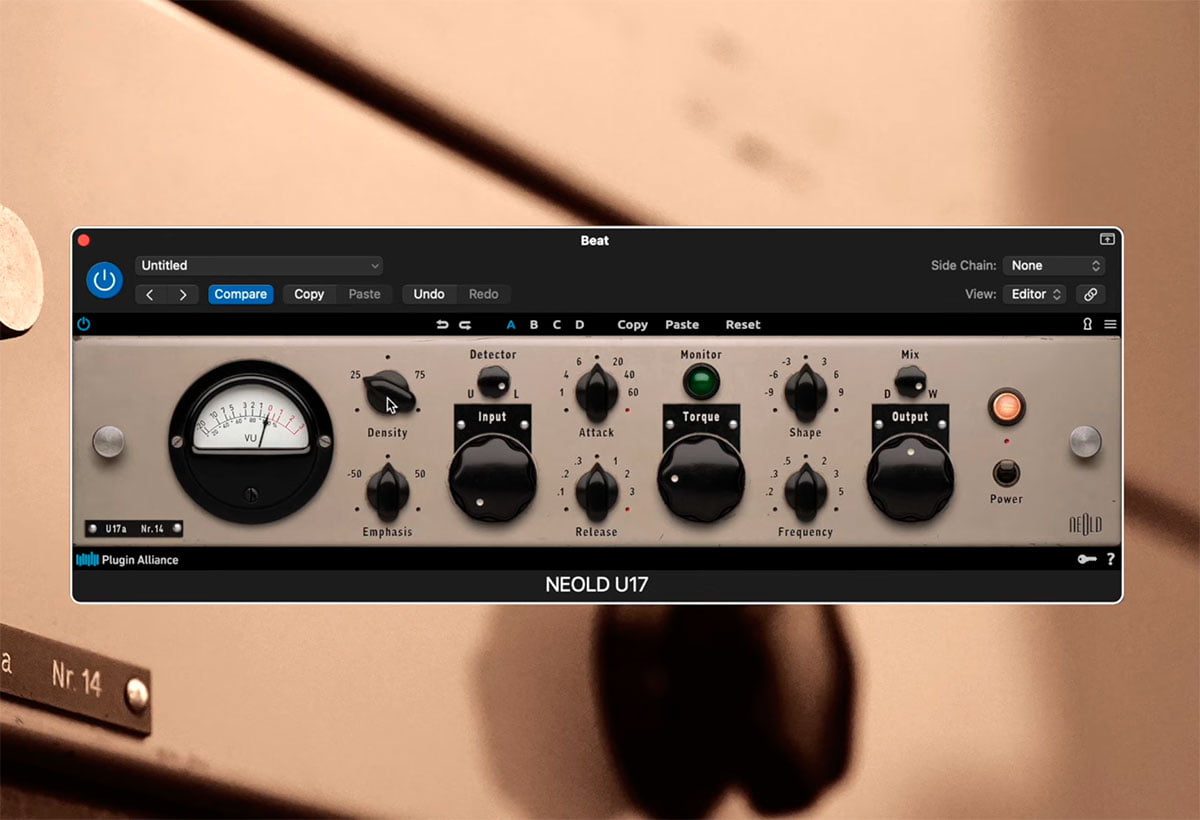The image size is (1200, 820).
Task: Open the hamburger menu in NEOLD toolbar
Action: click(x=1110, y=324)
